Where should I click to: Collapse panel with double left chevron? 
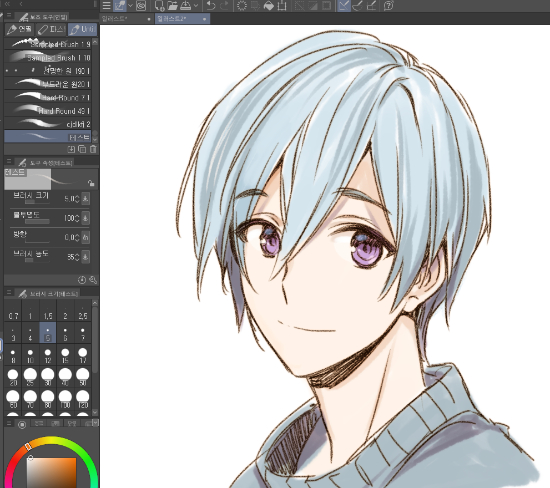click(x=7, y=4)
